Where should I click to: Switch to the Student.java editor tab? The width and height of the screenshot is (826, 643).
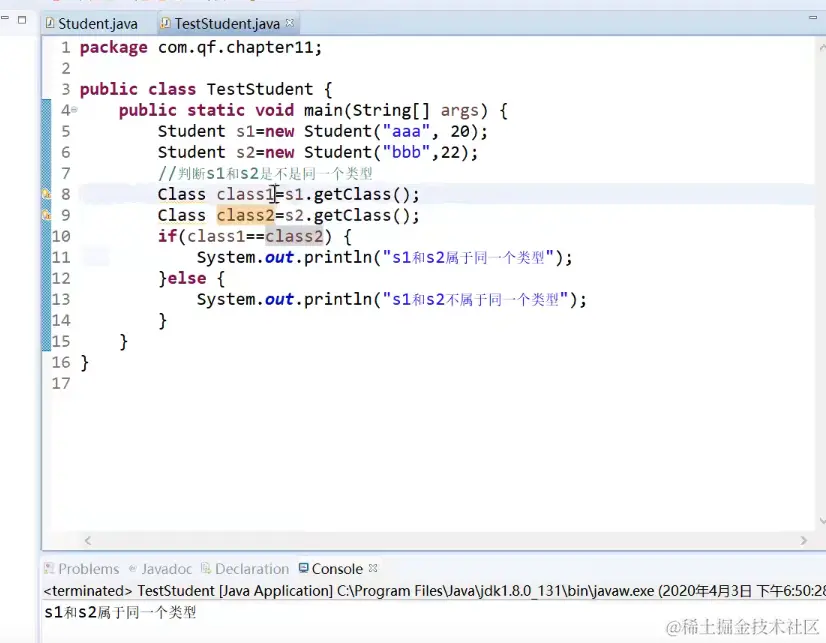[x=92, y=24]
